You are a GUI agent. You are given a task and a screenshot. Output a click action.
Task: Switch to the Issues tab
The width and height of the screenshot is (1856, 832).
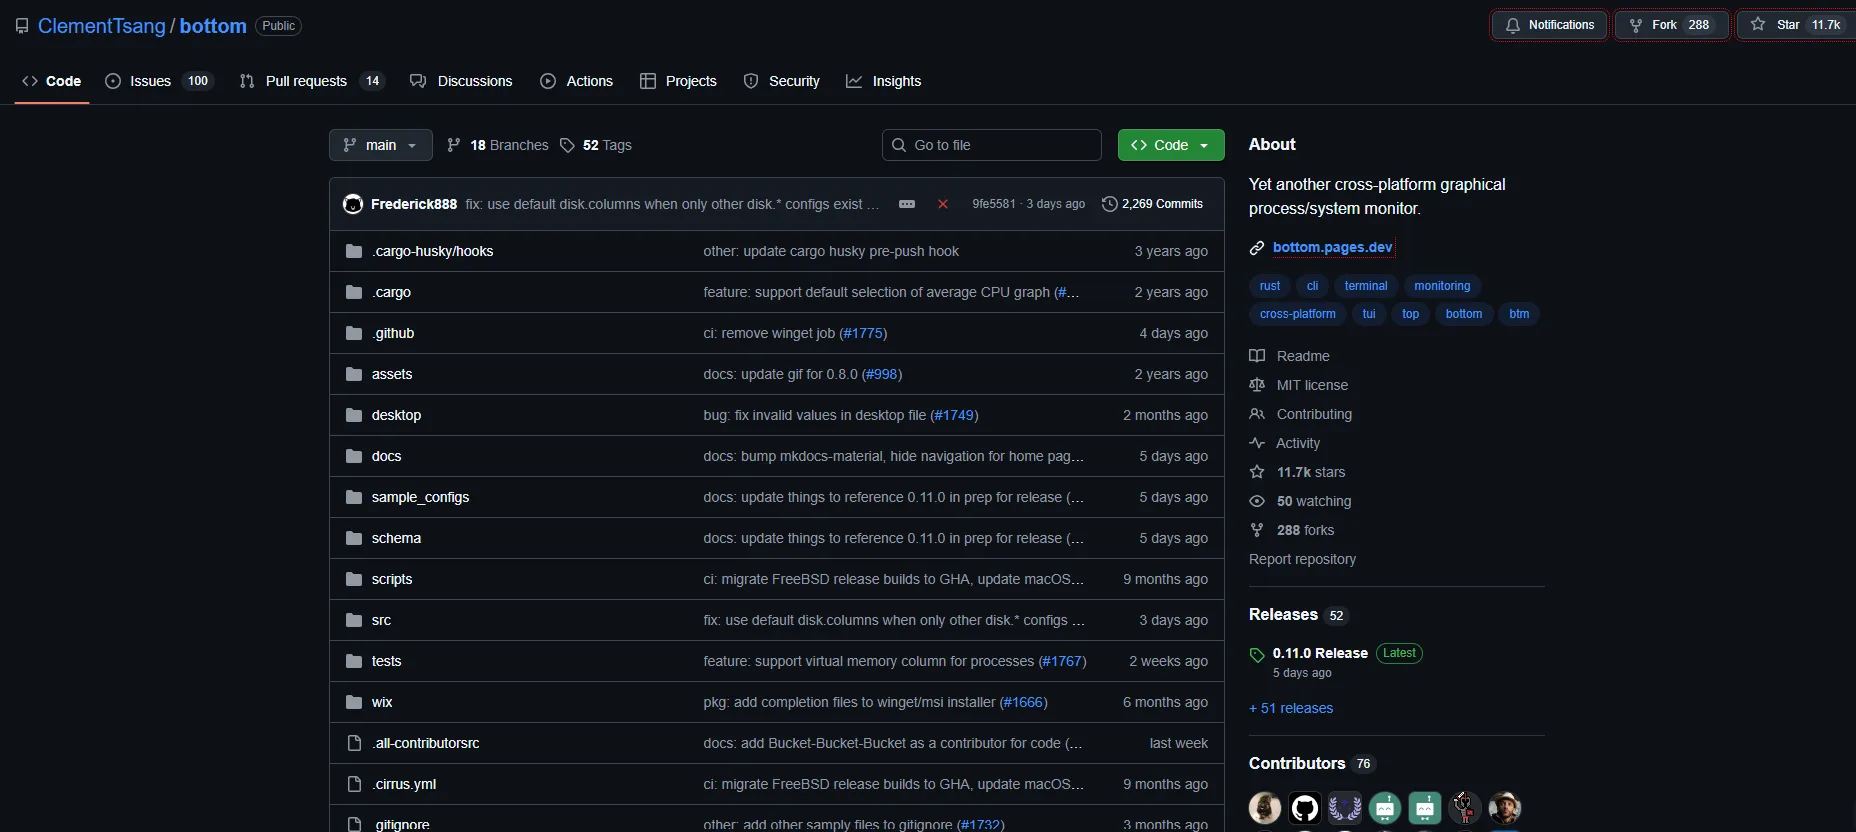coord(158,81)
